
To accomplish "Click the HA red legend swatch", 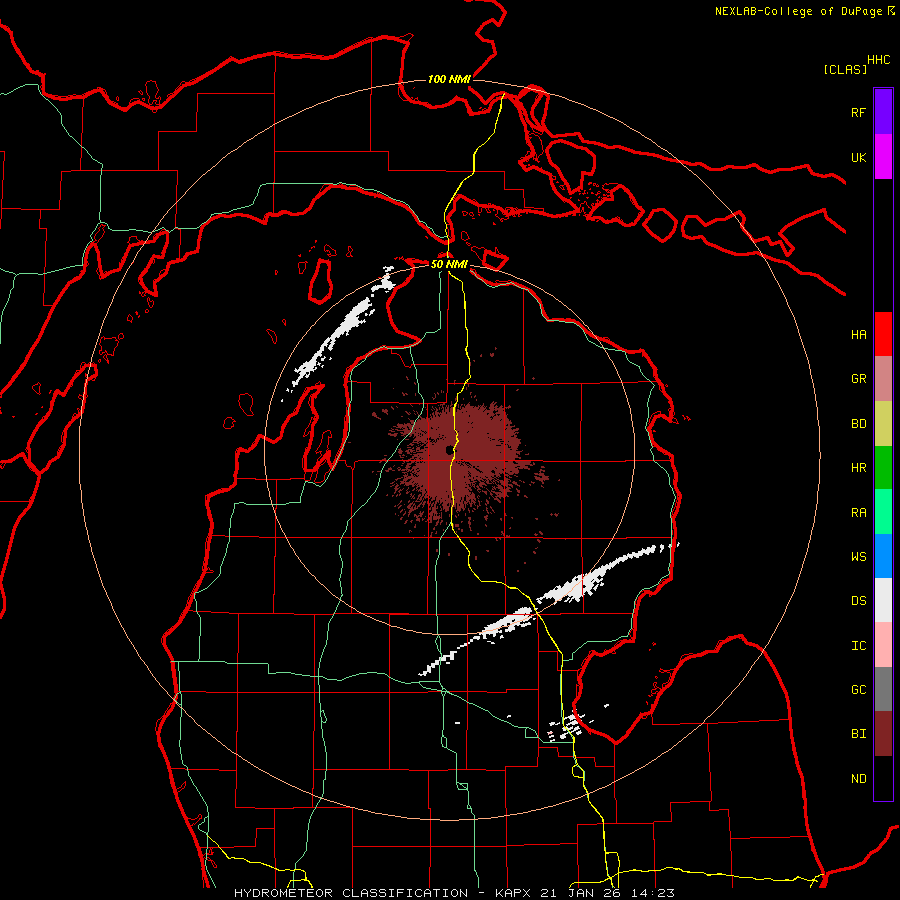I will click(x=883, y=334).
